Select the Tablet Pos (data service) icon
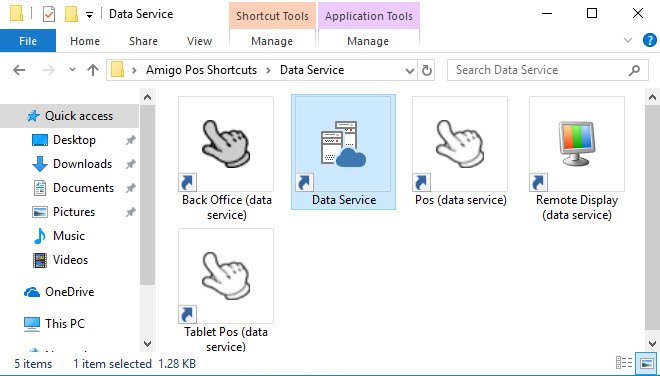 pyautogui.click(x=226, y=276)
